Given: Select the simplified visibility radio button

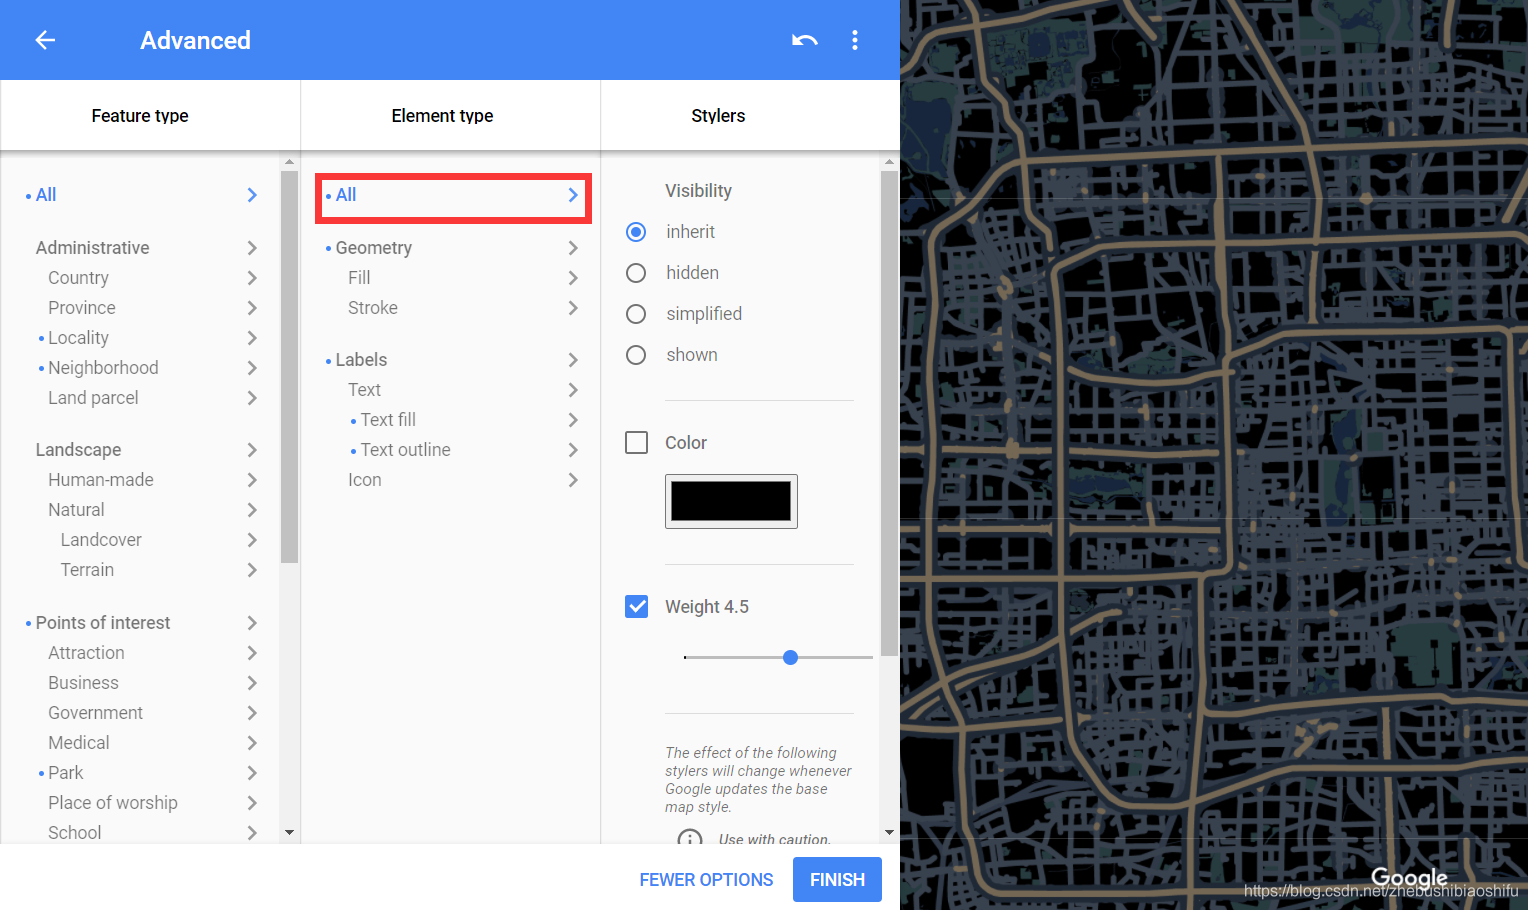Looking at the screenshot, I should pos(636,314).
